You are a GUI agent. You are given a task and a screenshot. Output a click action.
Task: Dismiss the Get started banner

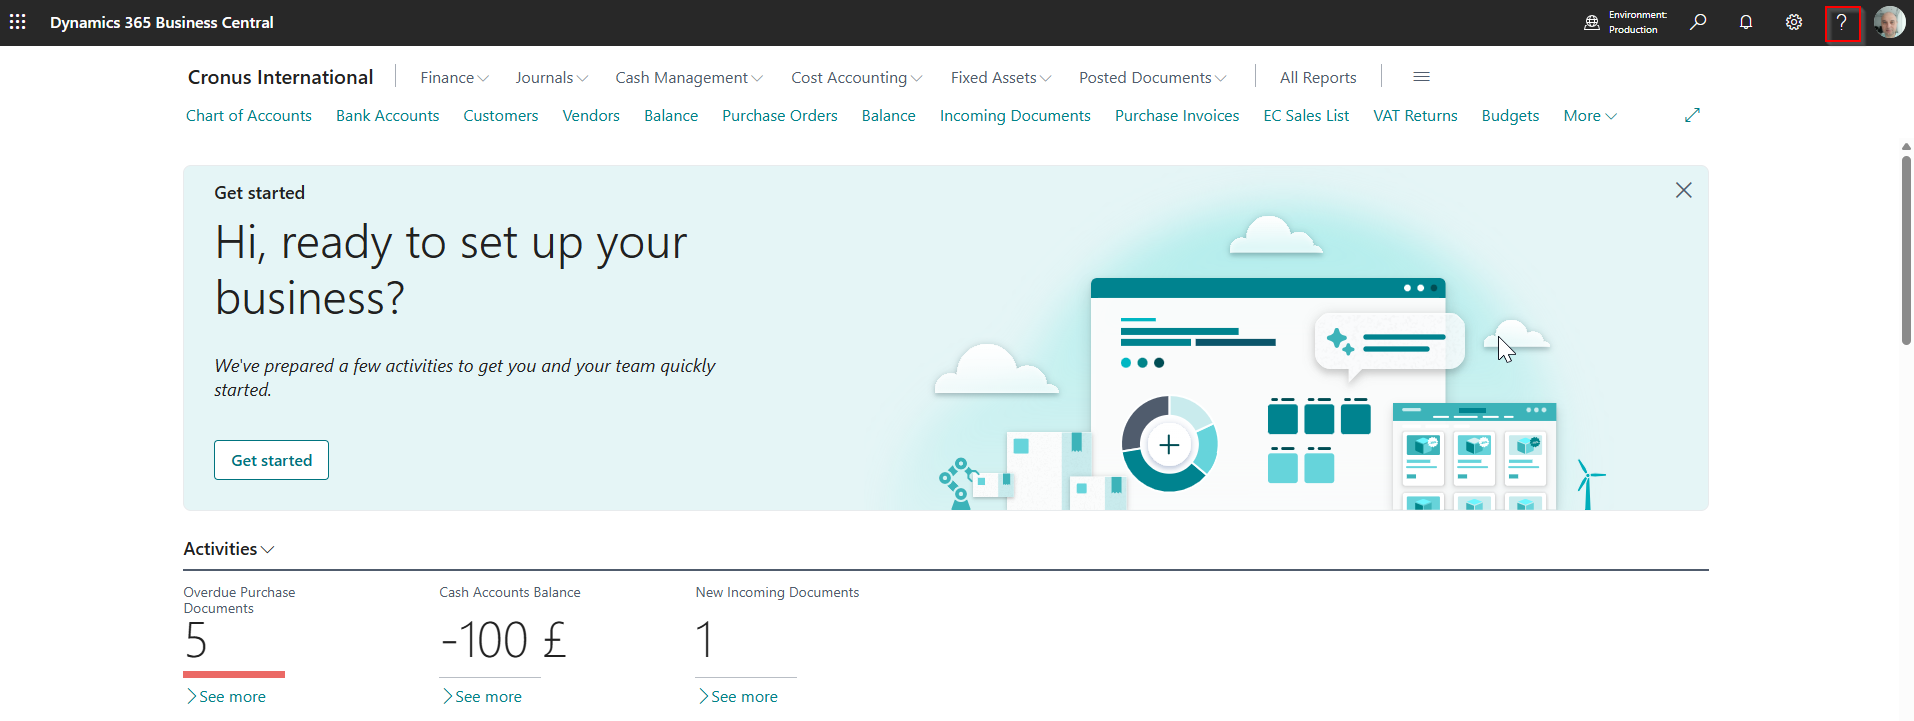(1684, 190)
